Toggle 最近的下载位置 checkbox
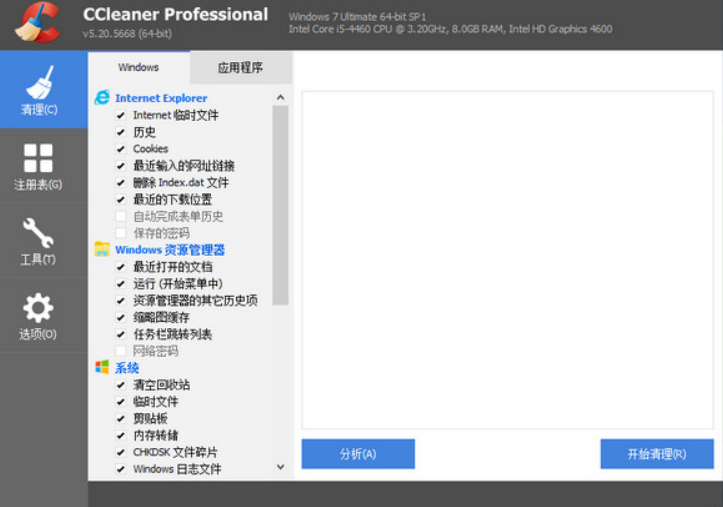The height and width of the screenshot is (507, 723). click(x=121, y=200)
